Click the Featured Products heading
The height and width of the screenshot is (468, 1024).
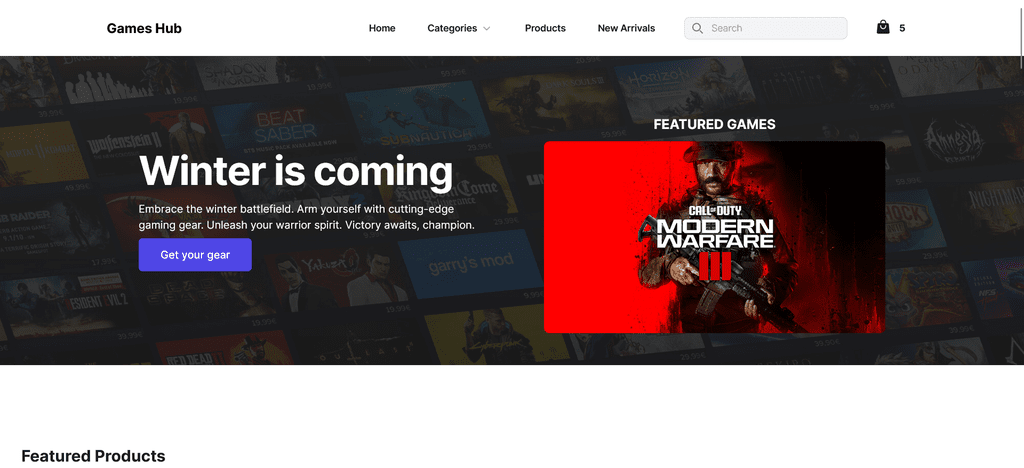click(x=93, y=456)
